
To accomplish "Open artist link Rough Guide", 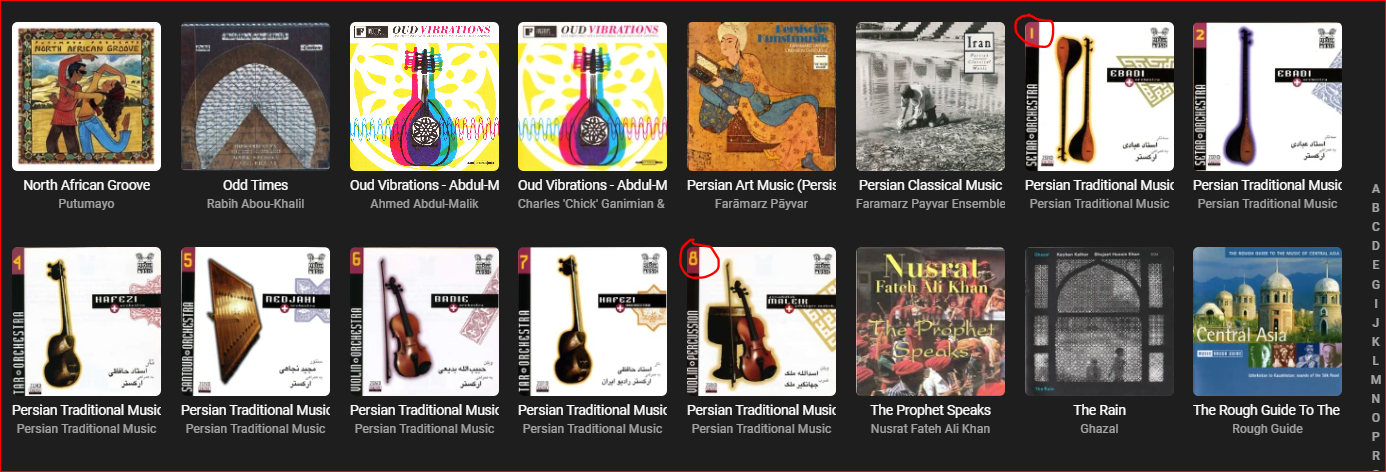I will tap(1267, 429).
